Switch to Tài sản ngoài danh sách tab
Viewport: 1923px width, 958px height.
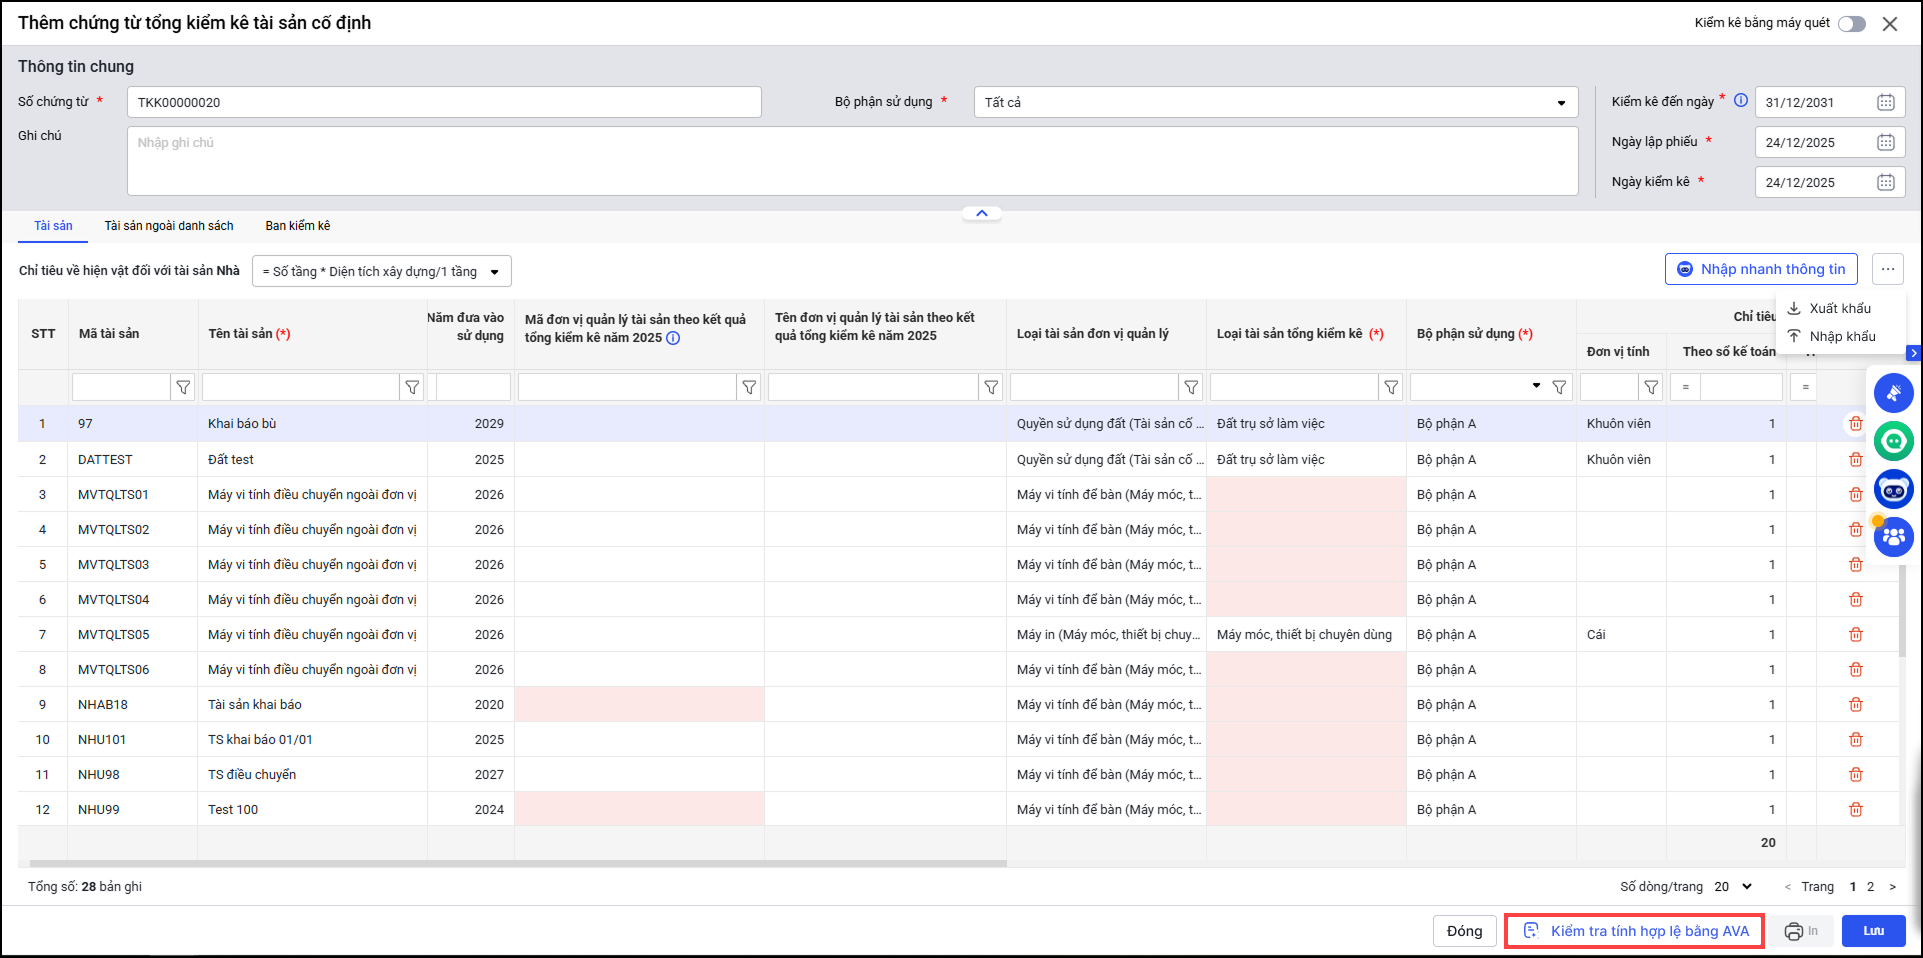[169, 226]
